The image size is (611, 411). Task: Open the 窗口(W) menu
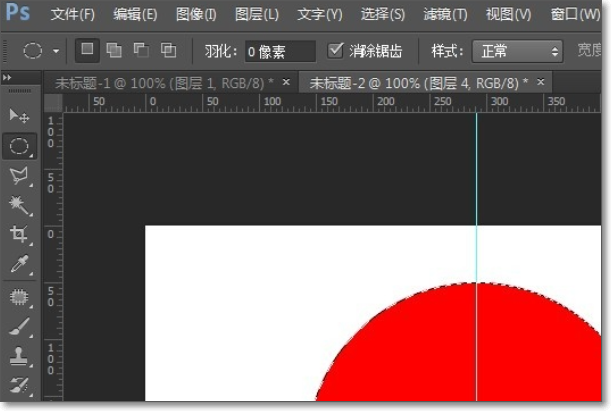coord(575,15)
